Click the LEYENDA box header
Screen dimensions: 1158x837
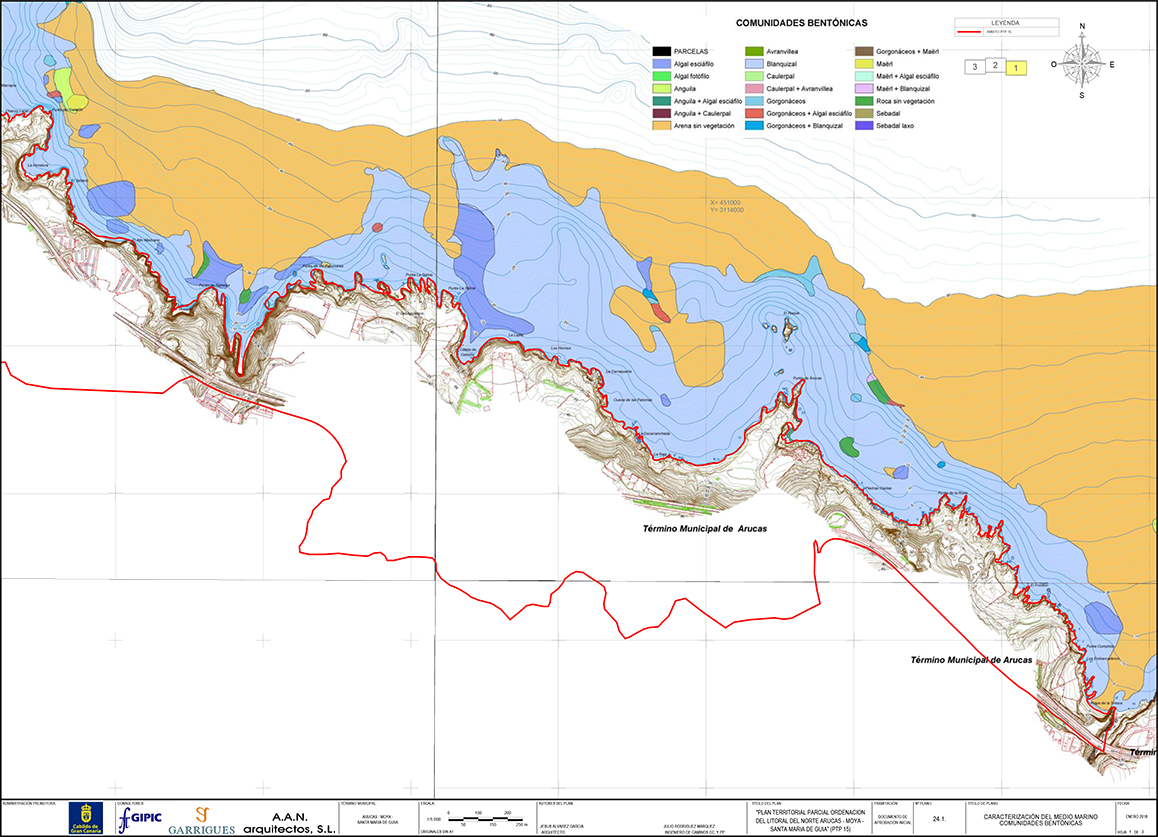pyautogui.click(x=1005, y=23)
